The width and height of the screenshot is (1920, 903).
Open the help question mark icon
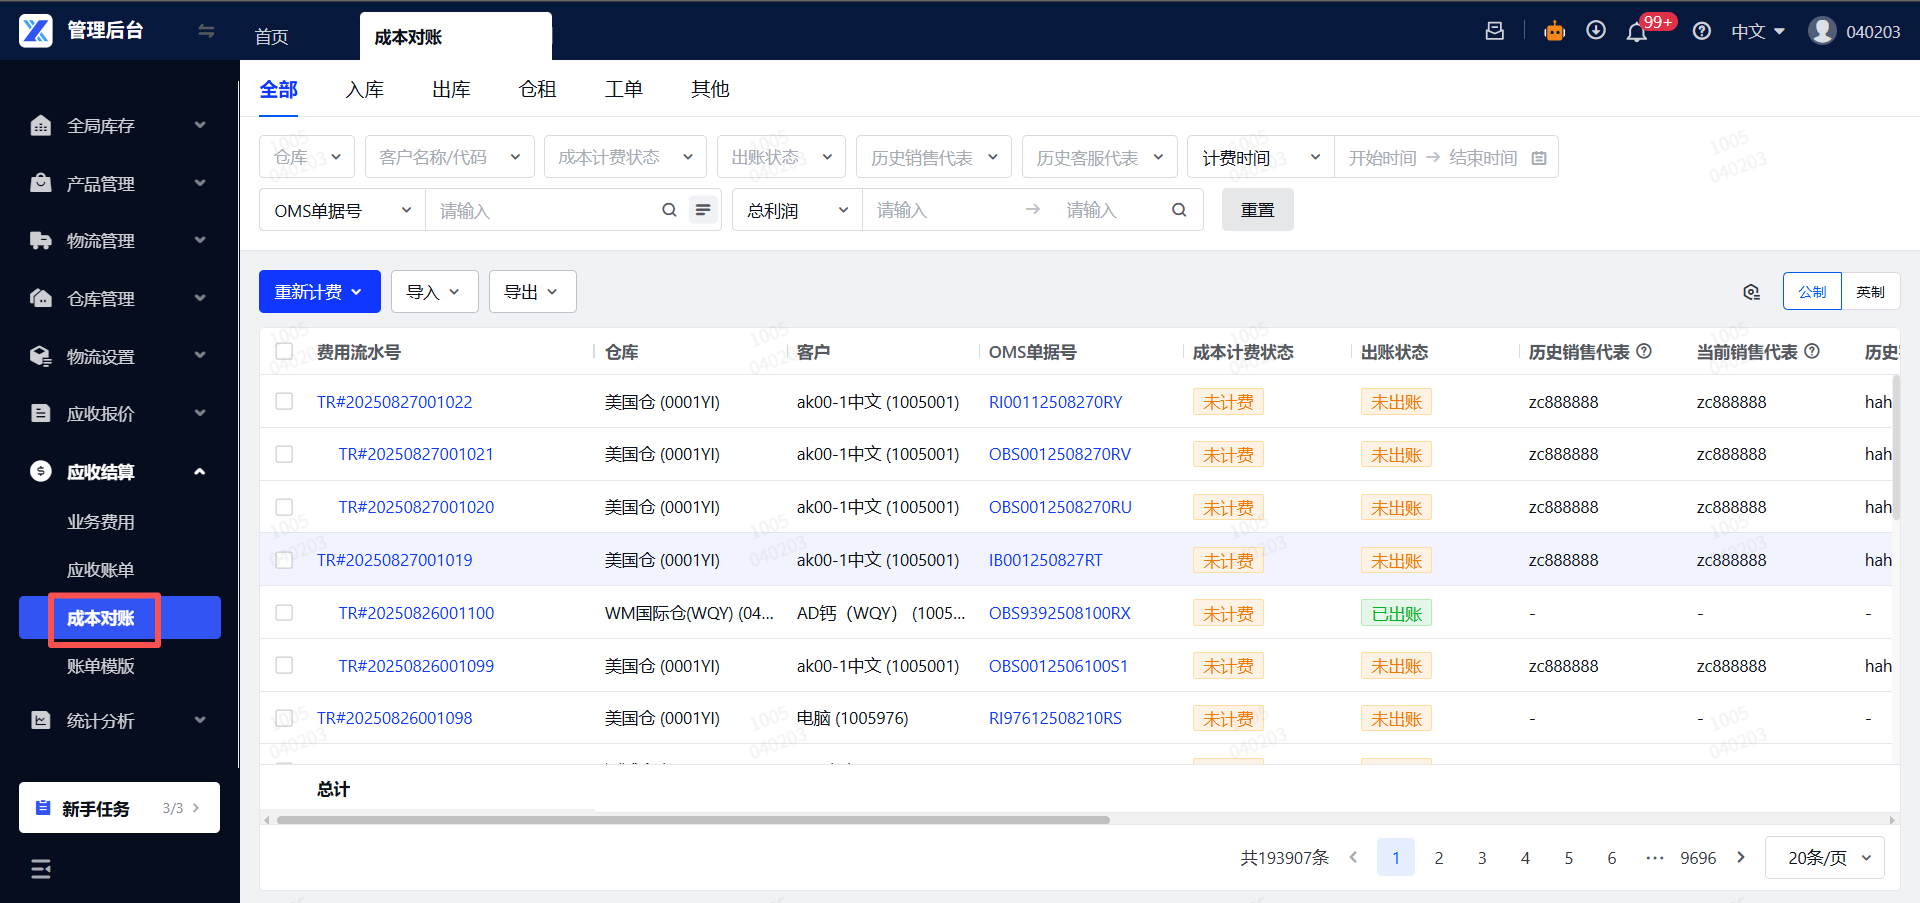(x=1701, y=32)
